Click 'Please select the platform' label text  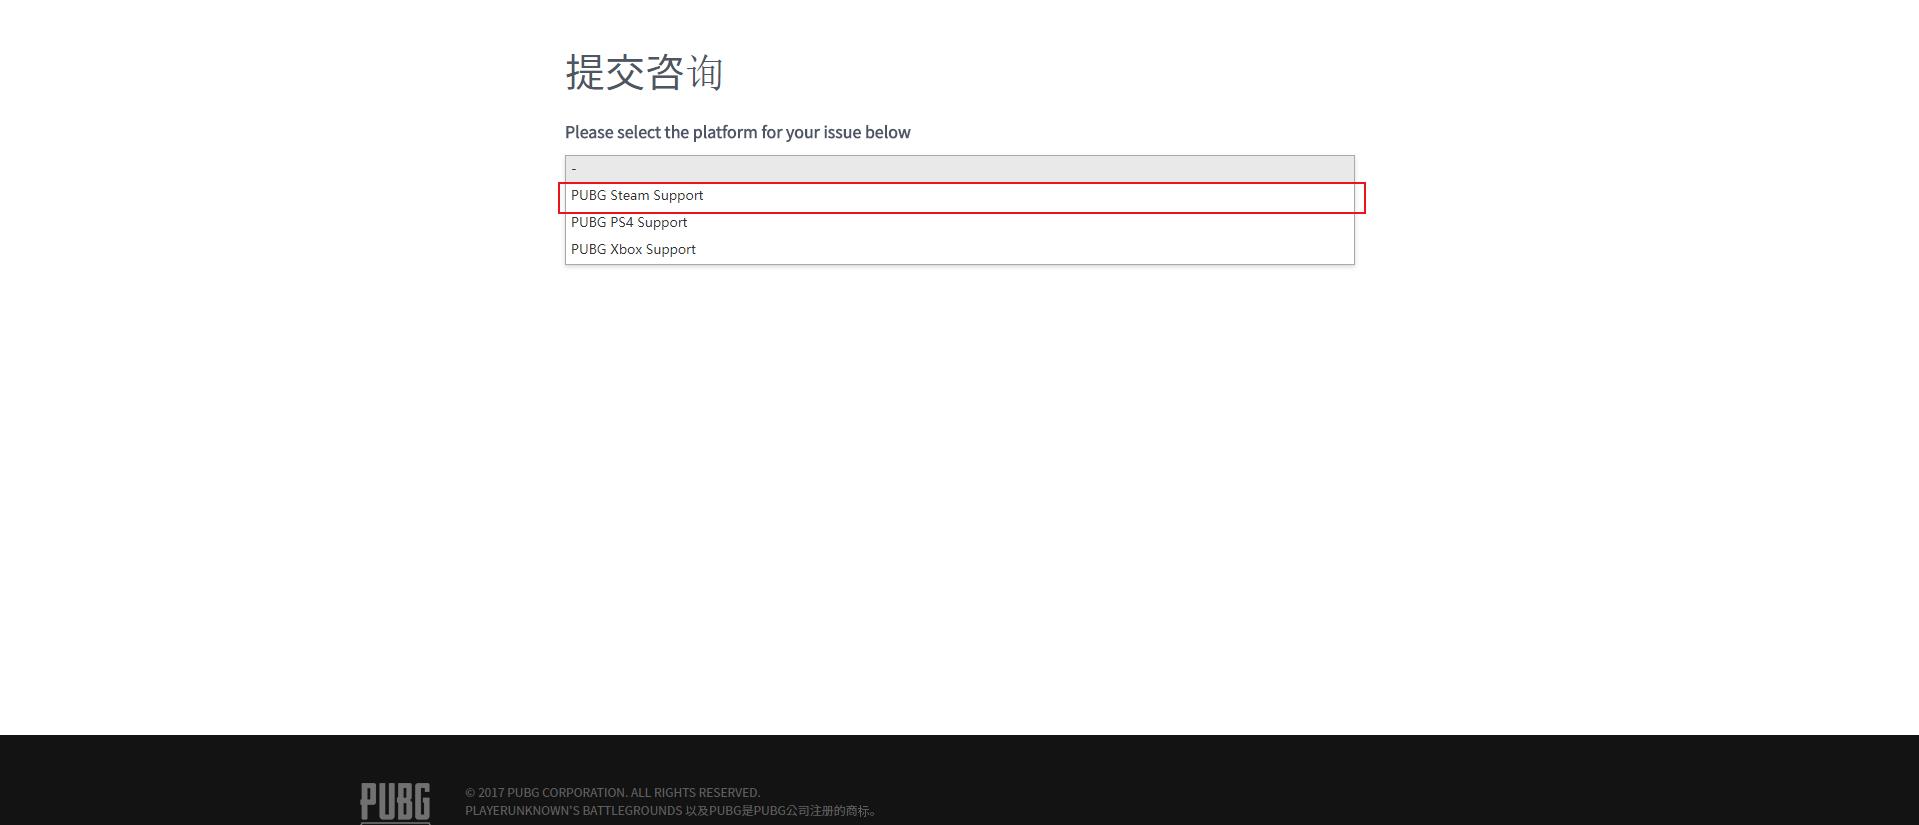(738, 132)
